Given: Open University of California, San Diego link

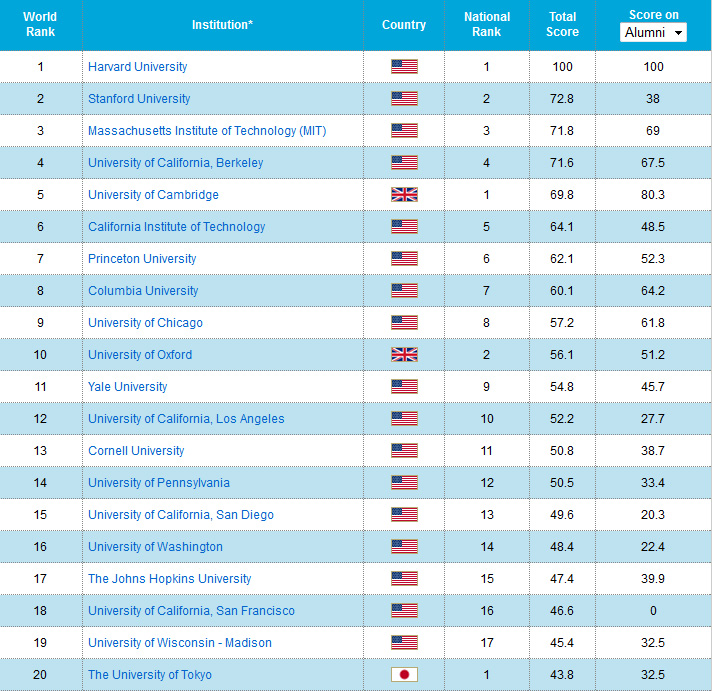Looking at the screenshot, I should point(181,515).
